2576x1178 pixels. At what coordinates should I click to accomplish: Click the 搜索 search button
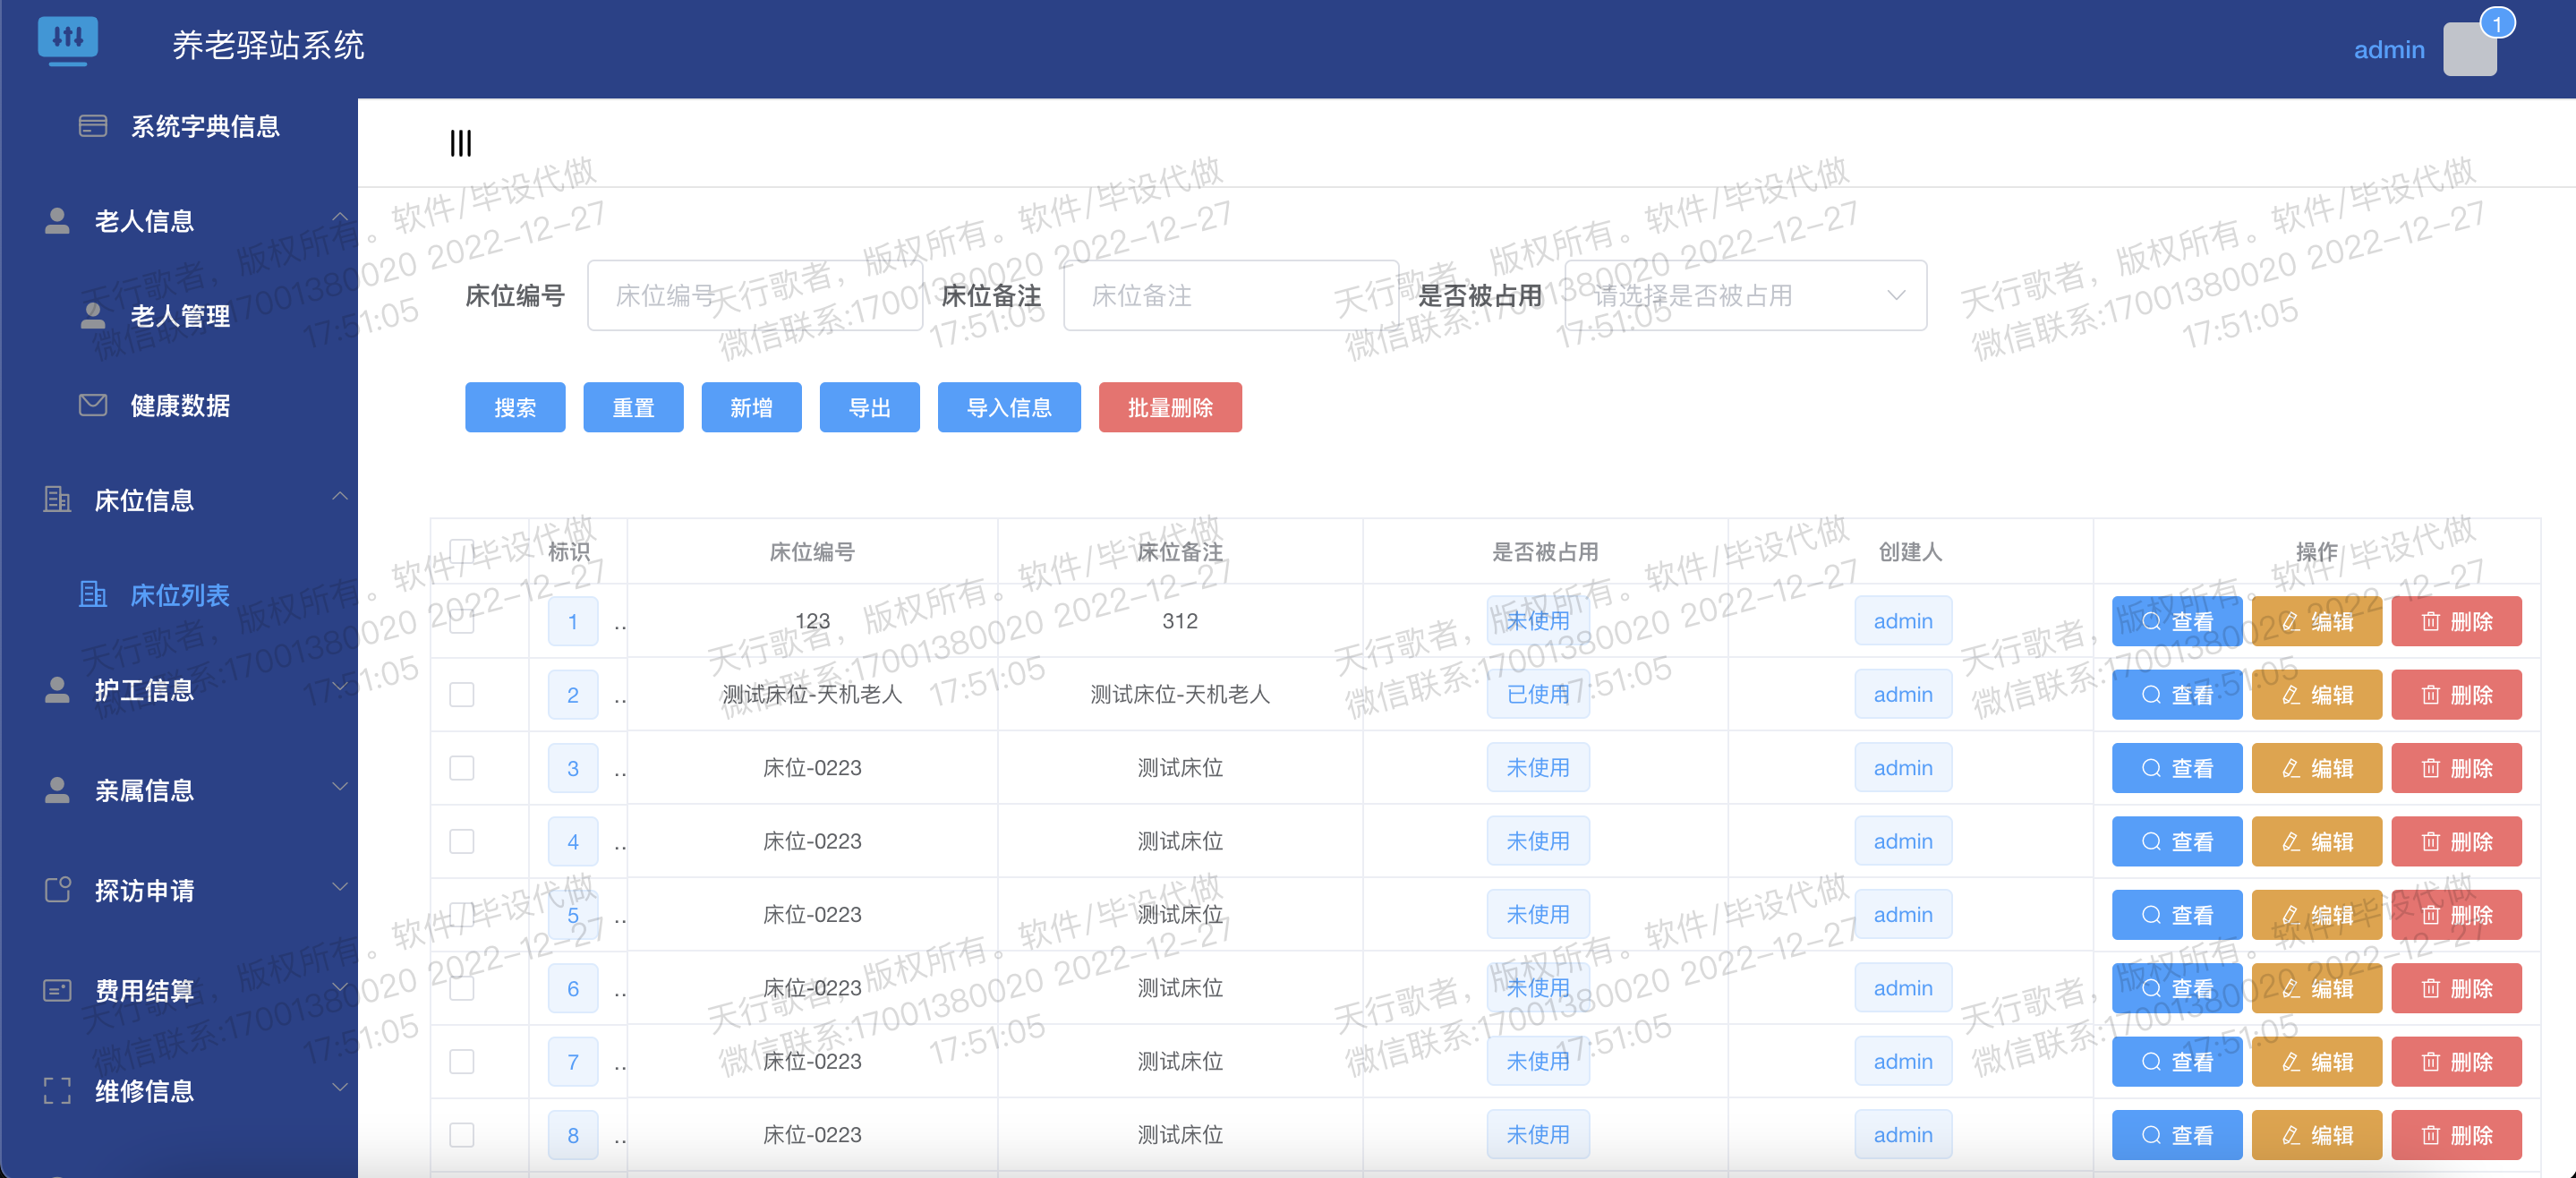pyautogui.click(x=515, y=407)
